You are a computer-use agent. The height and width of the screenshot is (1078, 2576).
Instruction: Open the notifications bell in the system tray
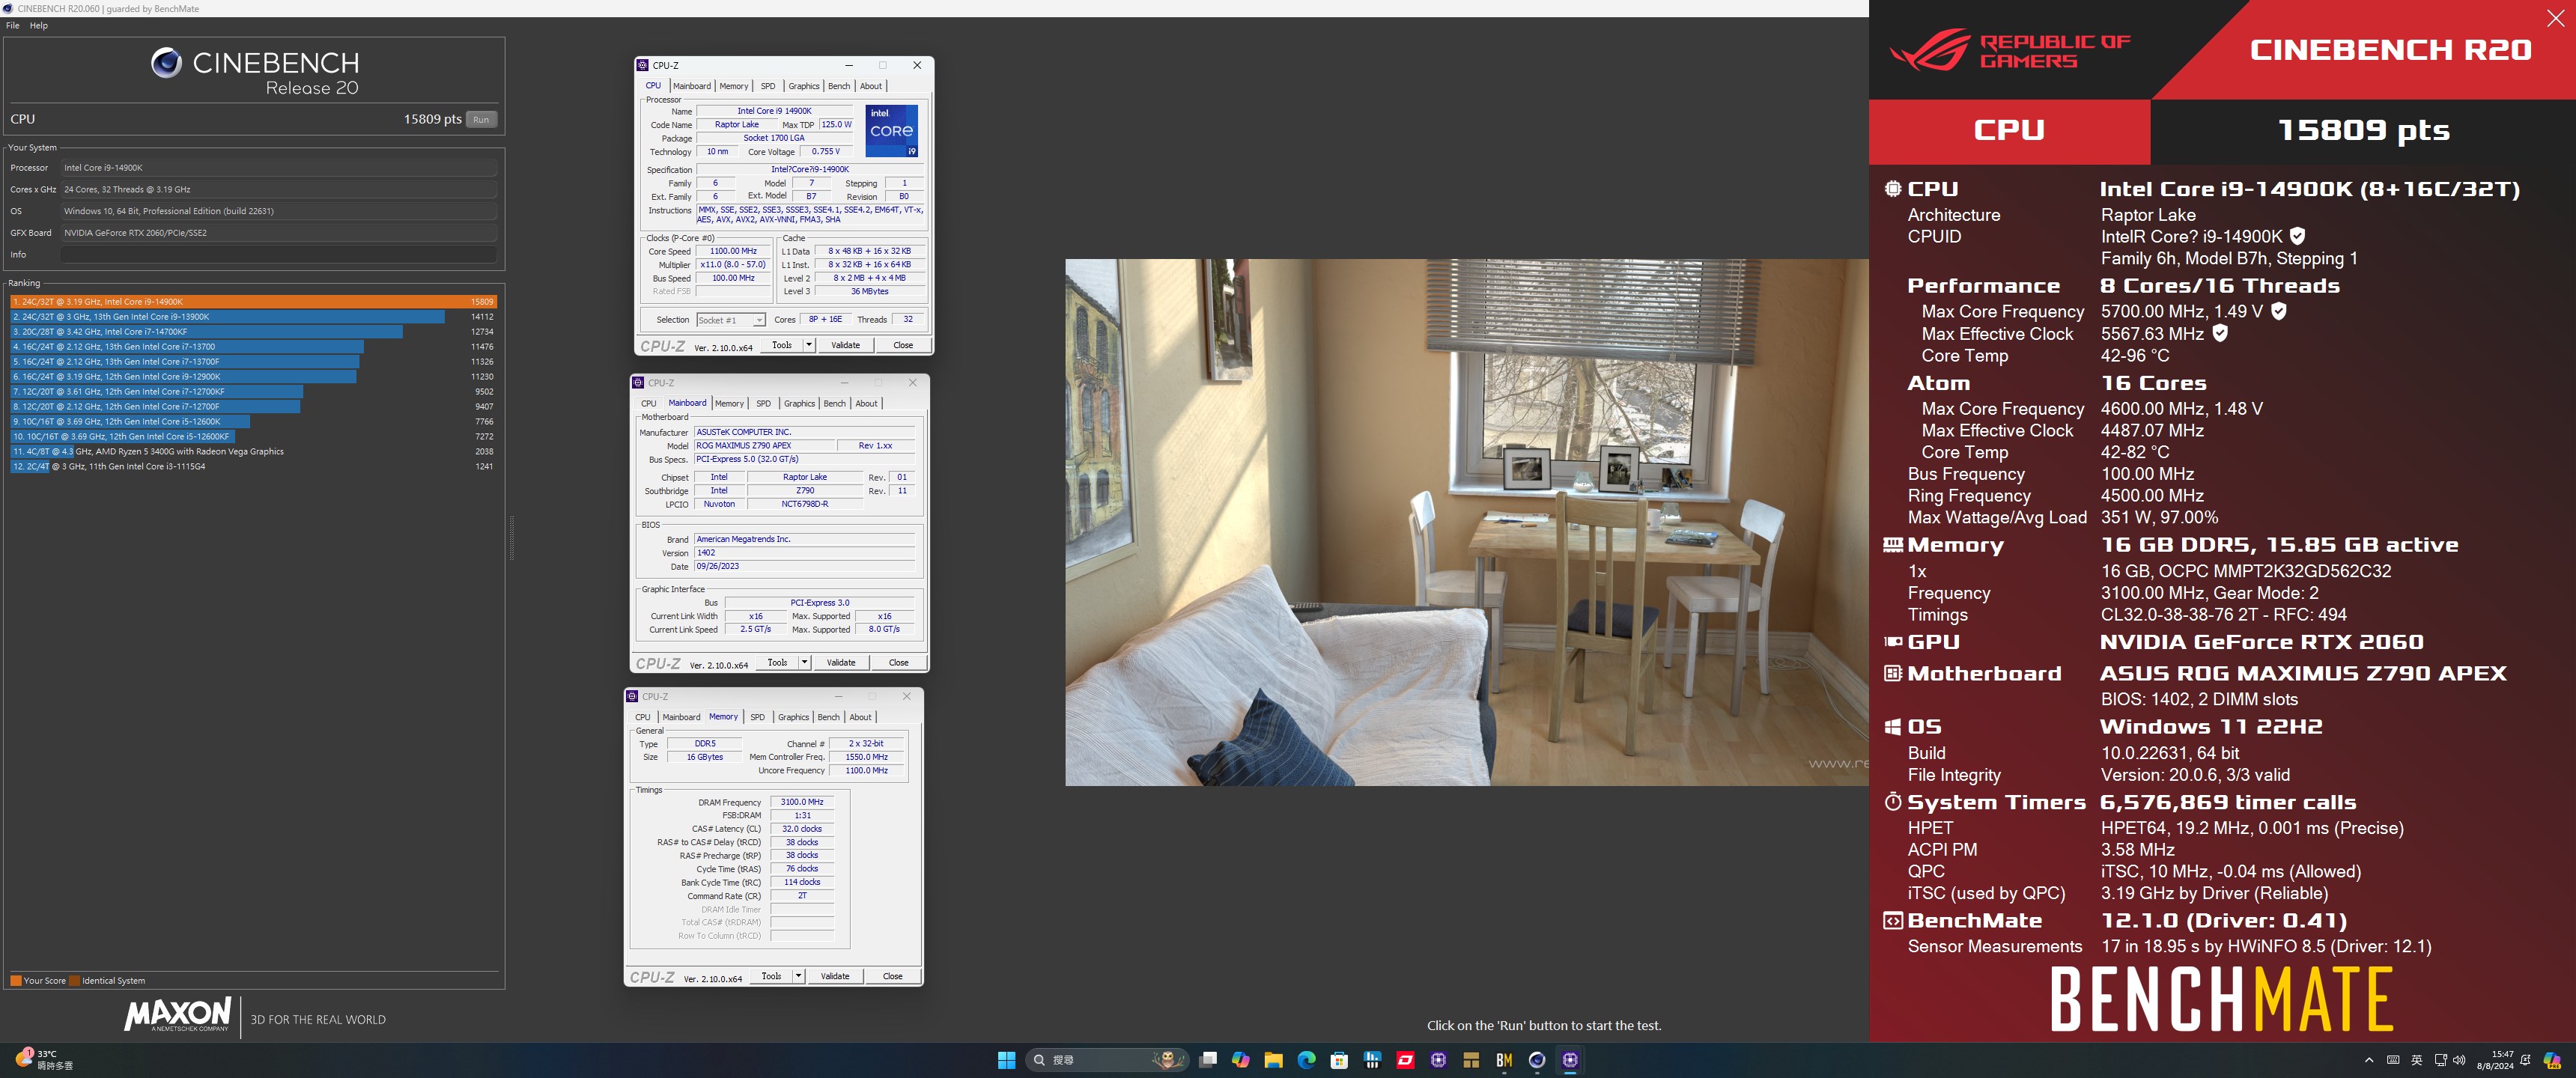(2526, 1060)
